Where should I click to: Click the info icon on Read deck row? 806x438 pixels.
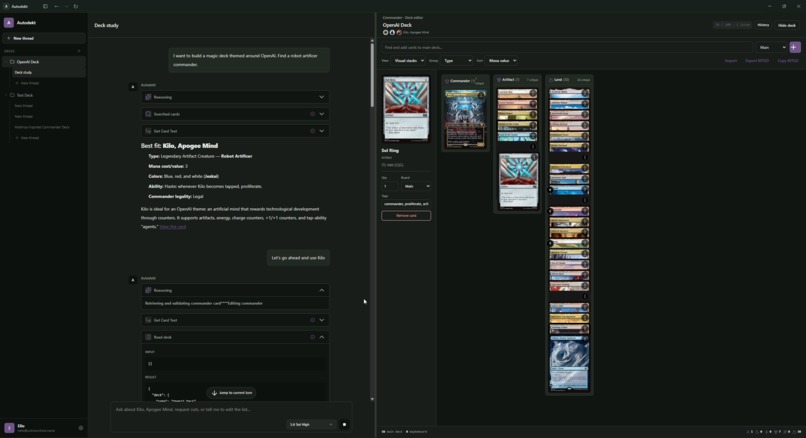point(312,337)
